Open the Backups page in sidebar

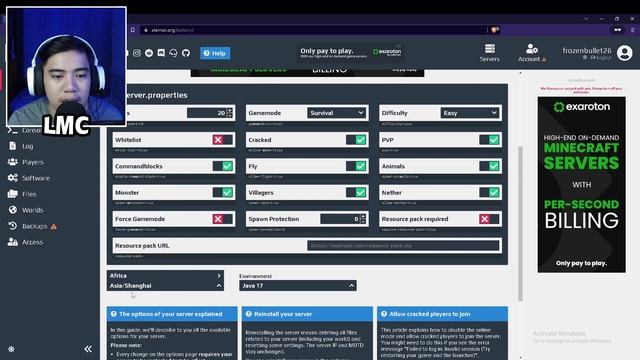tap(35, 226)
